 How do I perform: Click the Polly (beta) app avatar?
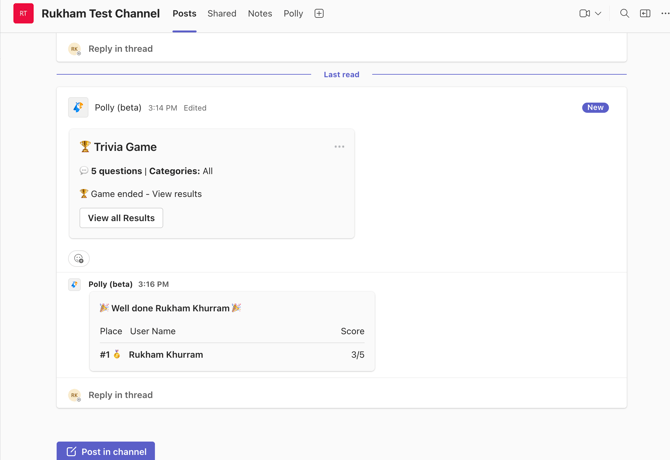78,108
